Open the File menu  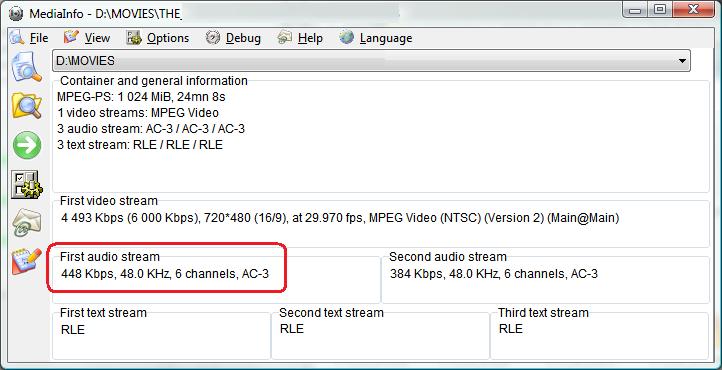(x=39, y=38)
